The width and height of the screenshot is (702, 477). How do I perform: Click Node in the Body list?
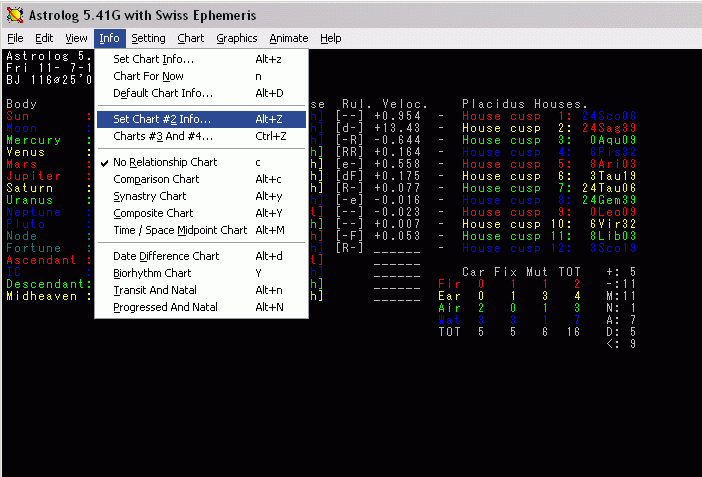(x=21, y=236)
